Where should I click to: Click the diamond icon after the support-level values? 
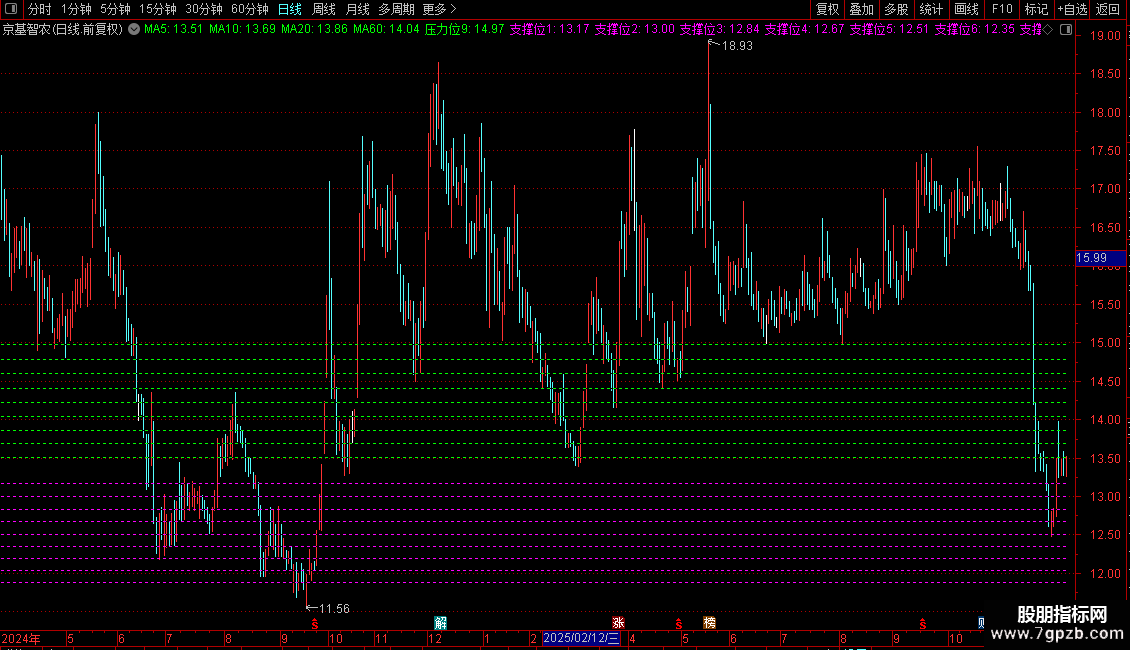click(1048, 30)
